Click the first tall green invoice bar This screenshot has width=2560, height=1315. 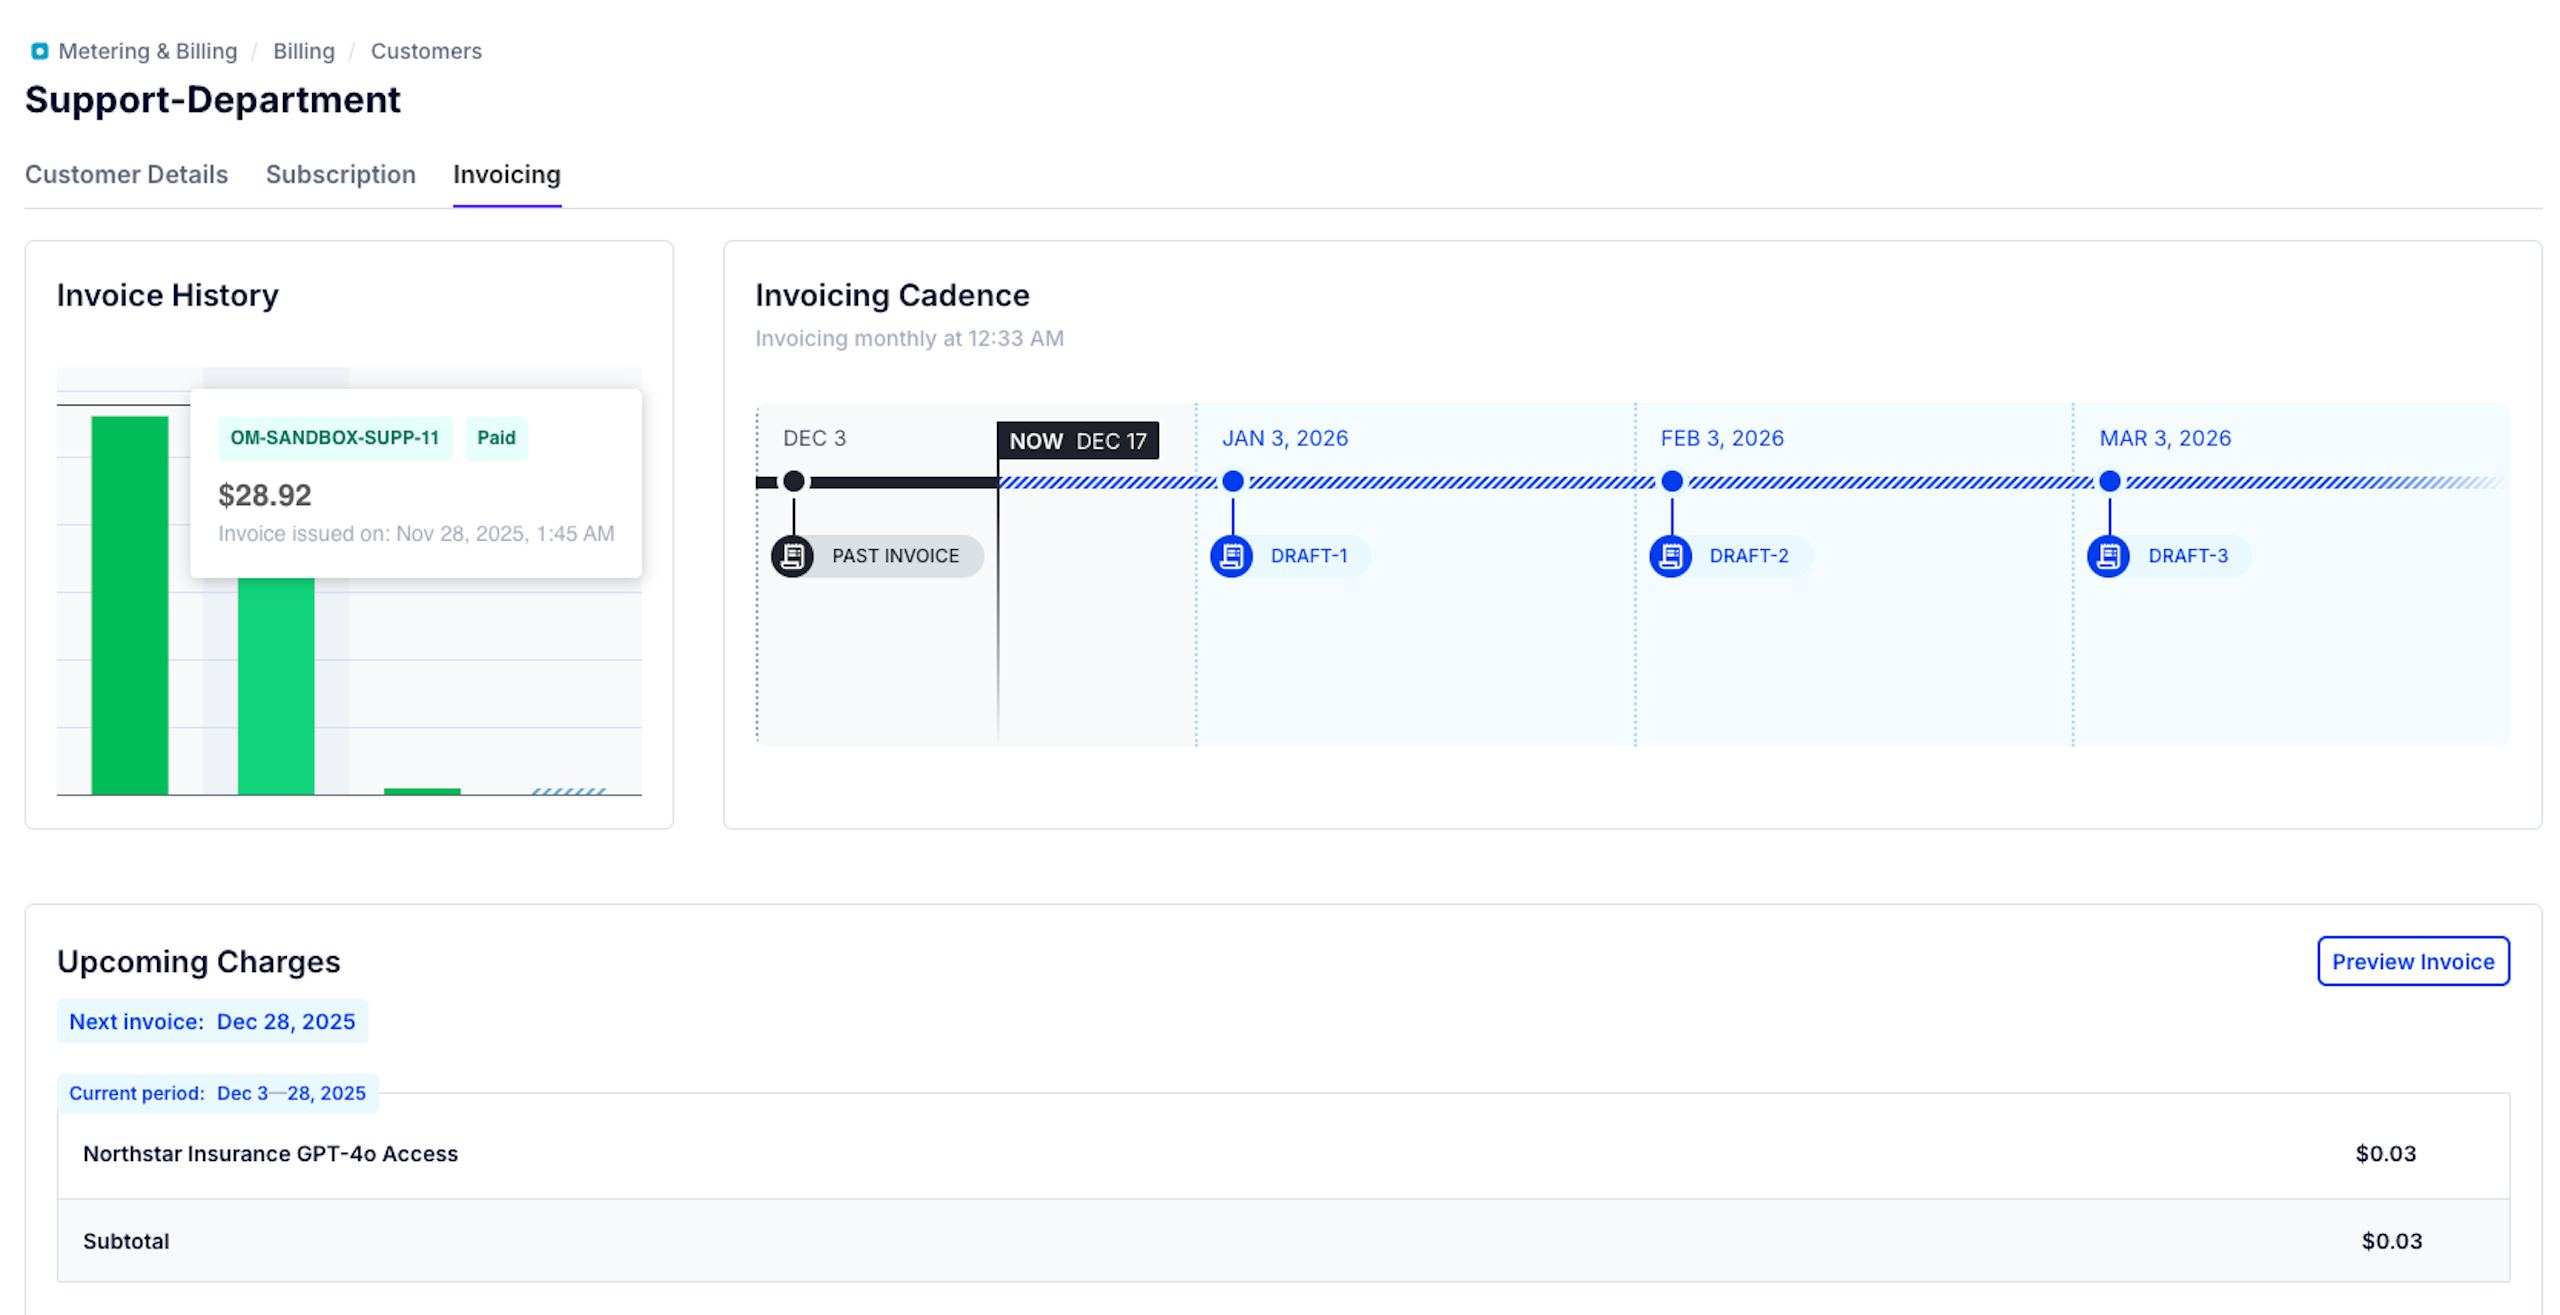(130, 605)
